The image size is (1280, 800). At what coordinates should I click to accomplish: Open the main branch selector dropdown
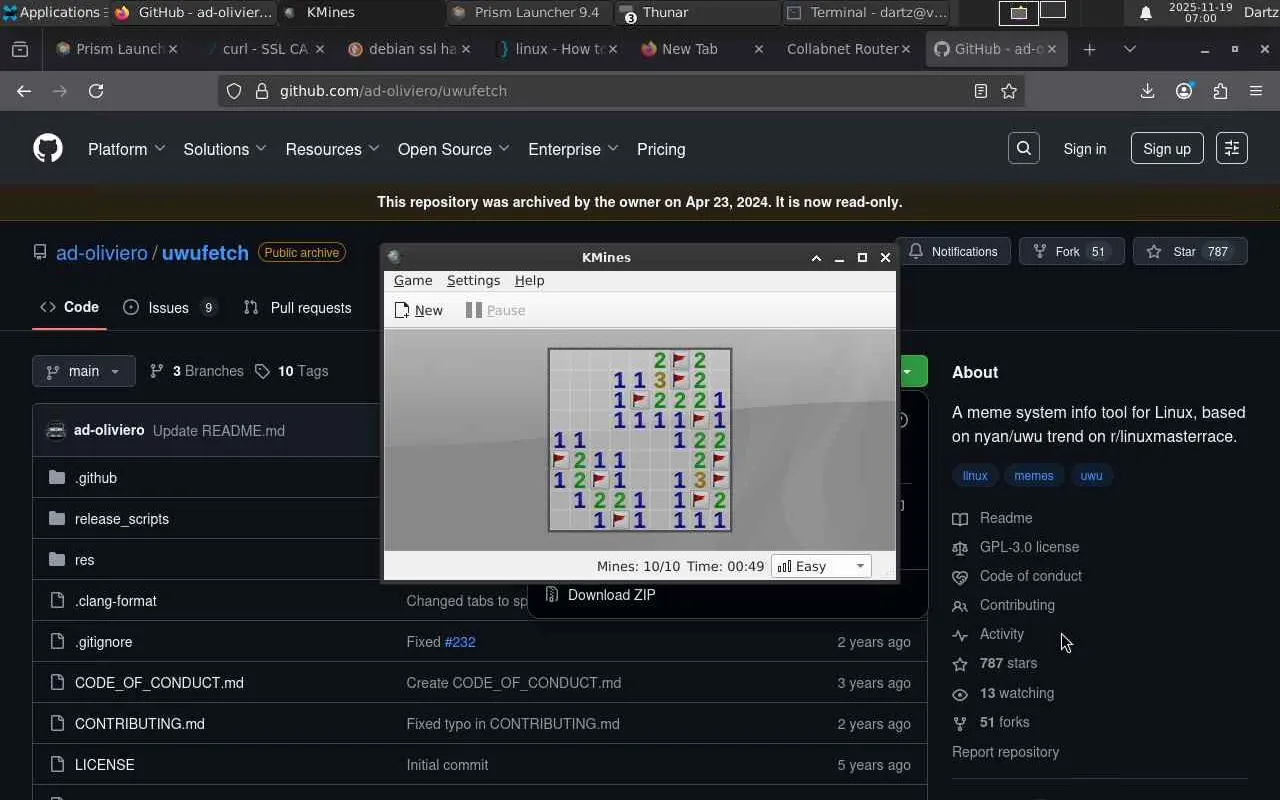click(x=84, y=371)
